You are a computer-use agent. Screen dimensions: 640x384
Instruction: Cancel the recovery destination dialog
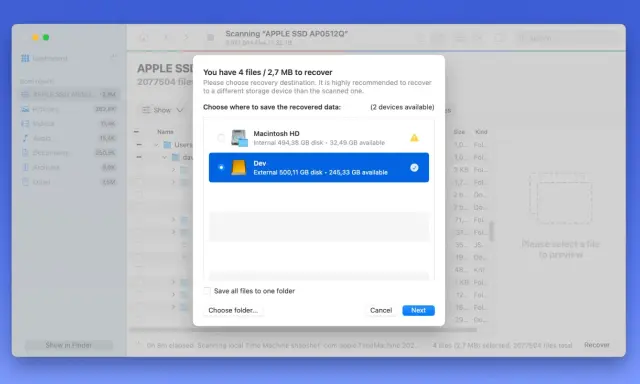[381, 310]
